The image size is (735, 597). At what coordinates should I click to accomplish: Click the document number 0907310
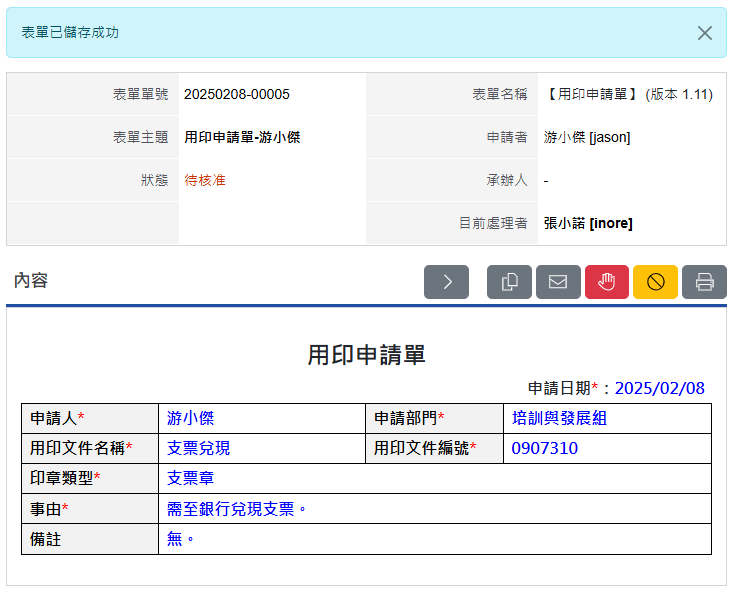544,448
